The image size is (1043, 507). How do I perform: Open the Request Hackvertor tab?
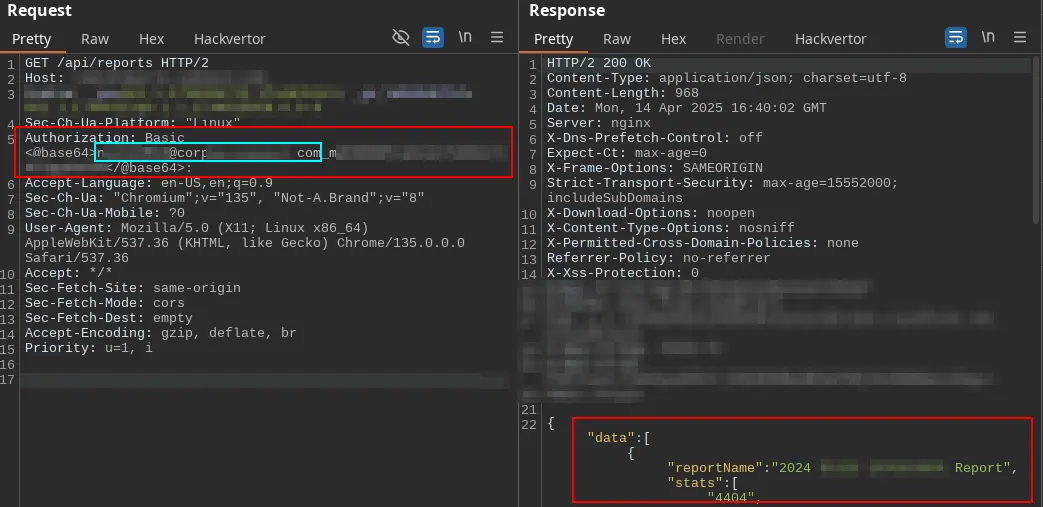(x=230, y=39)
